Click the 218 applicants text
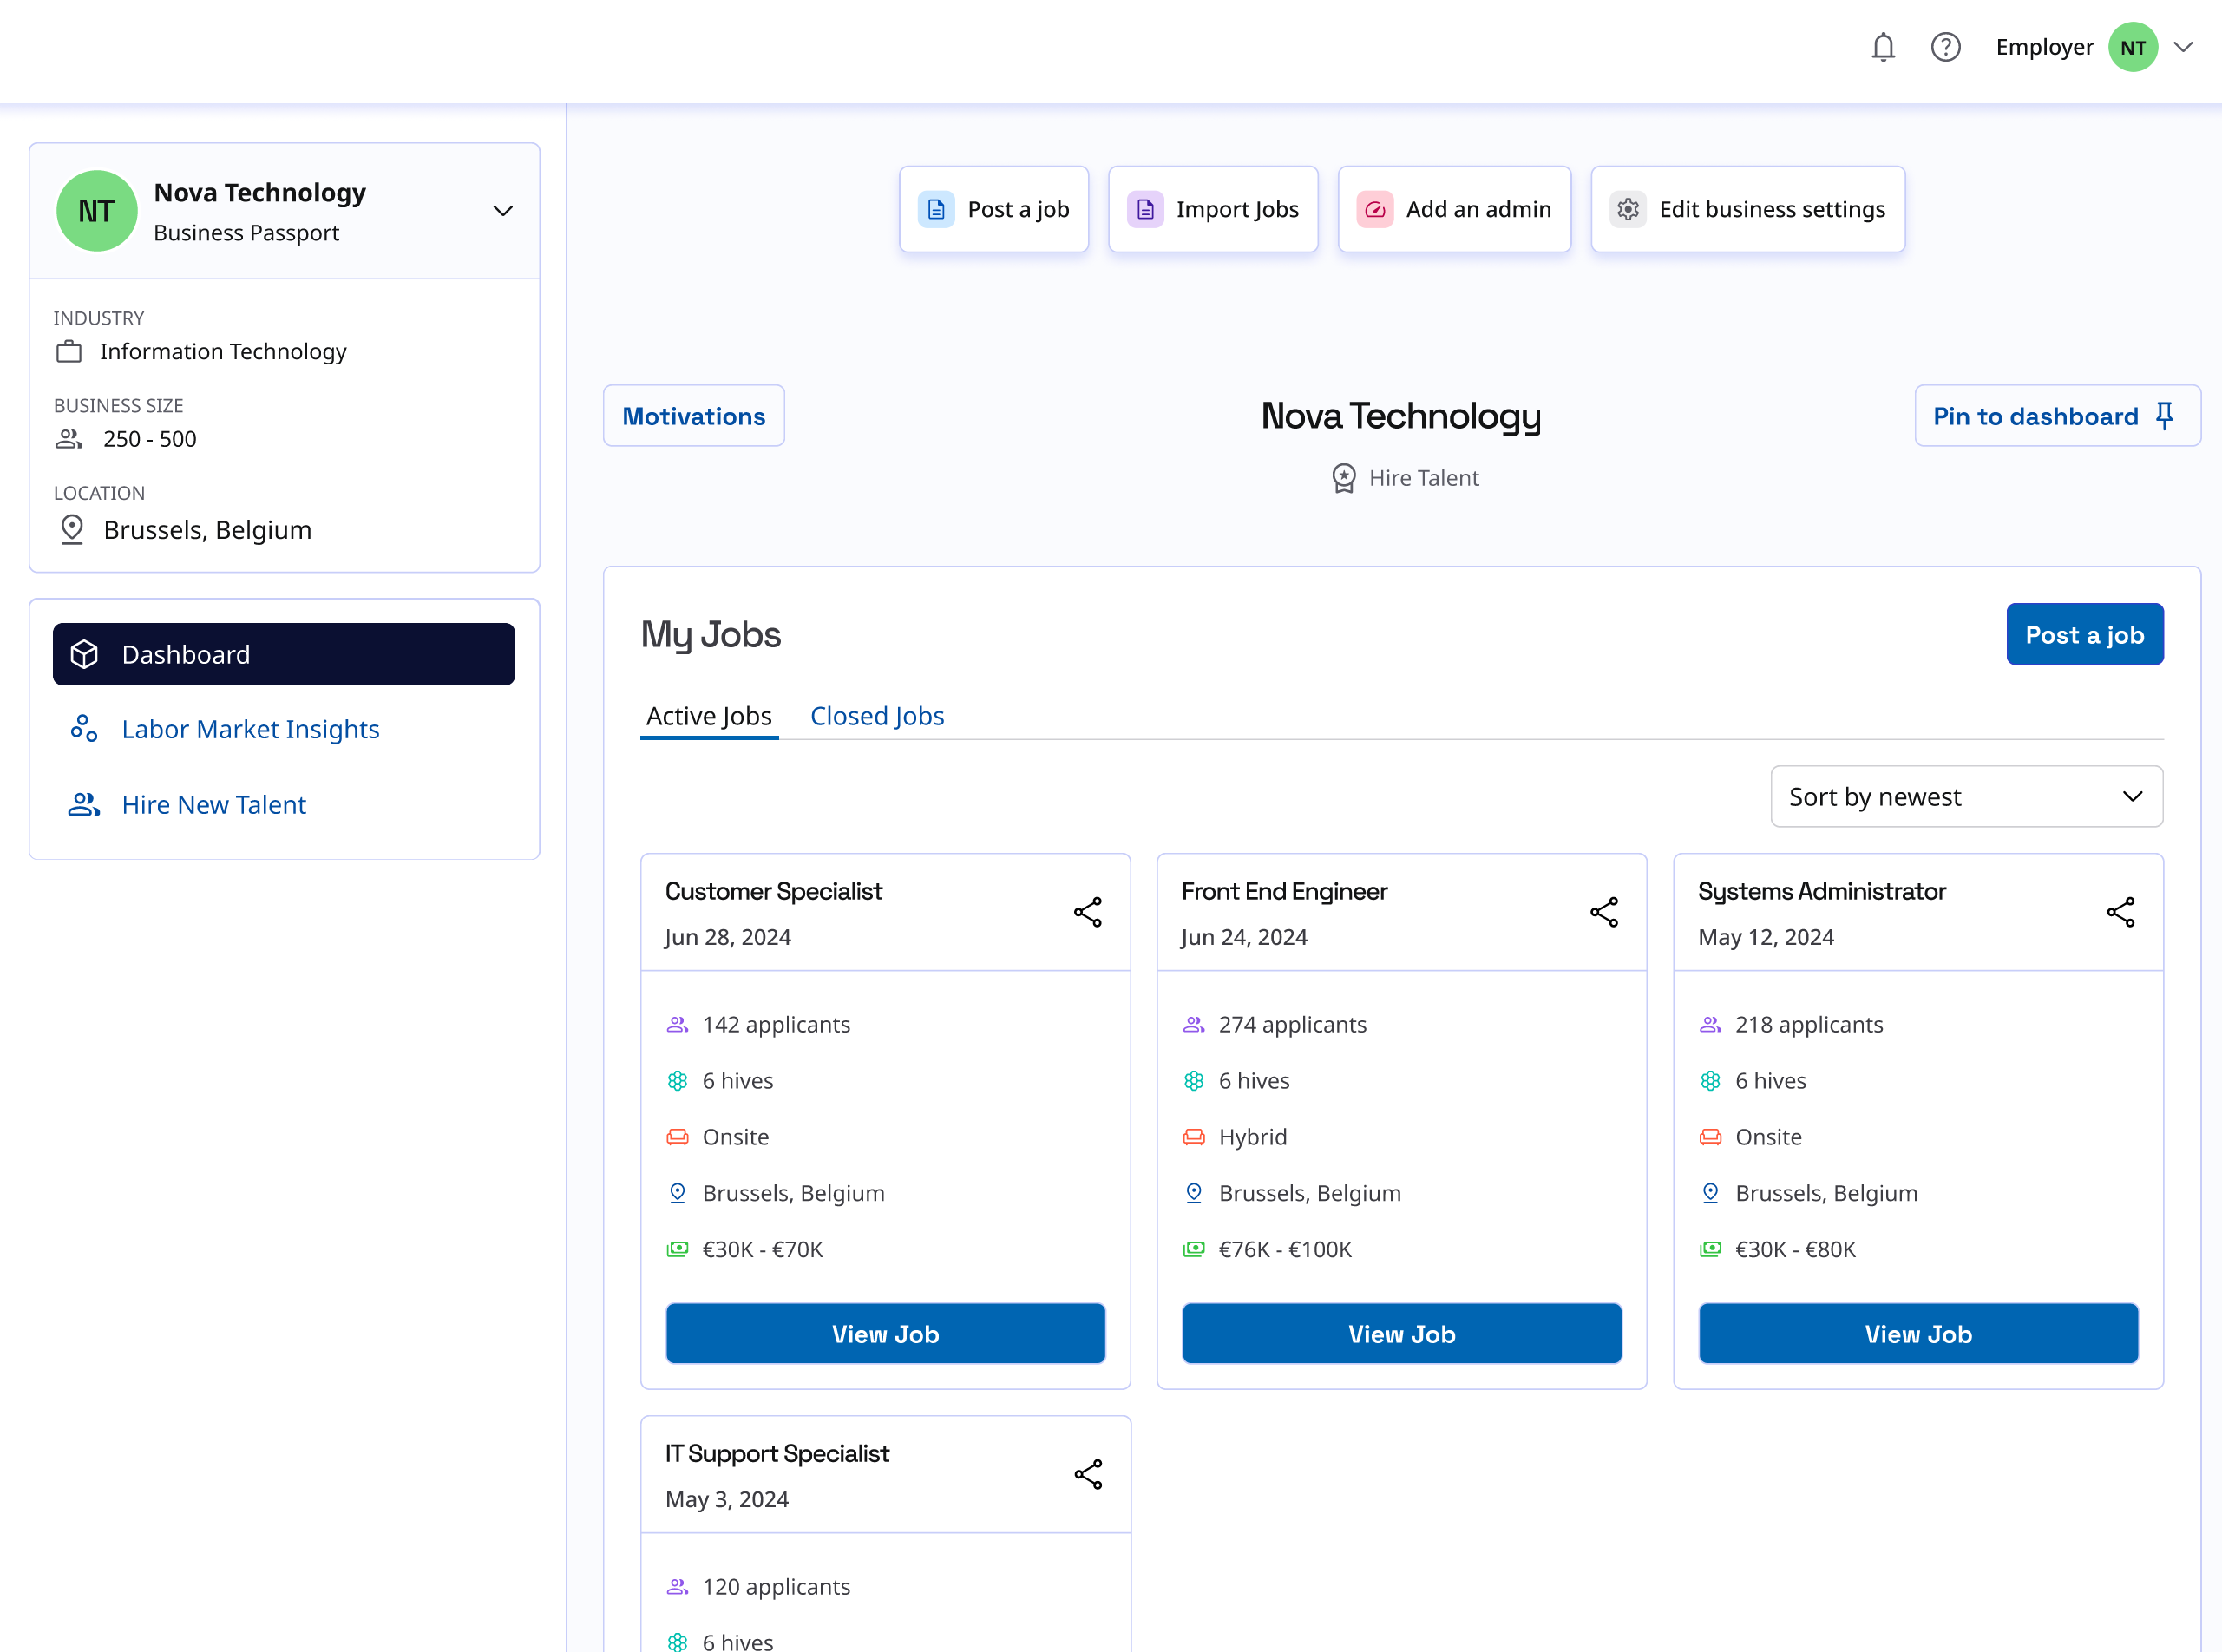Screen dimensions: 2222x1652 click(1809, 1025)
